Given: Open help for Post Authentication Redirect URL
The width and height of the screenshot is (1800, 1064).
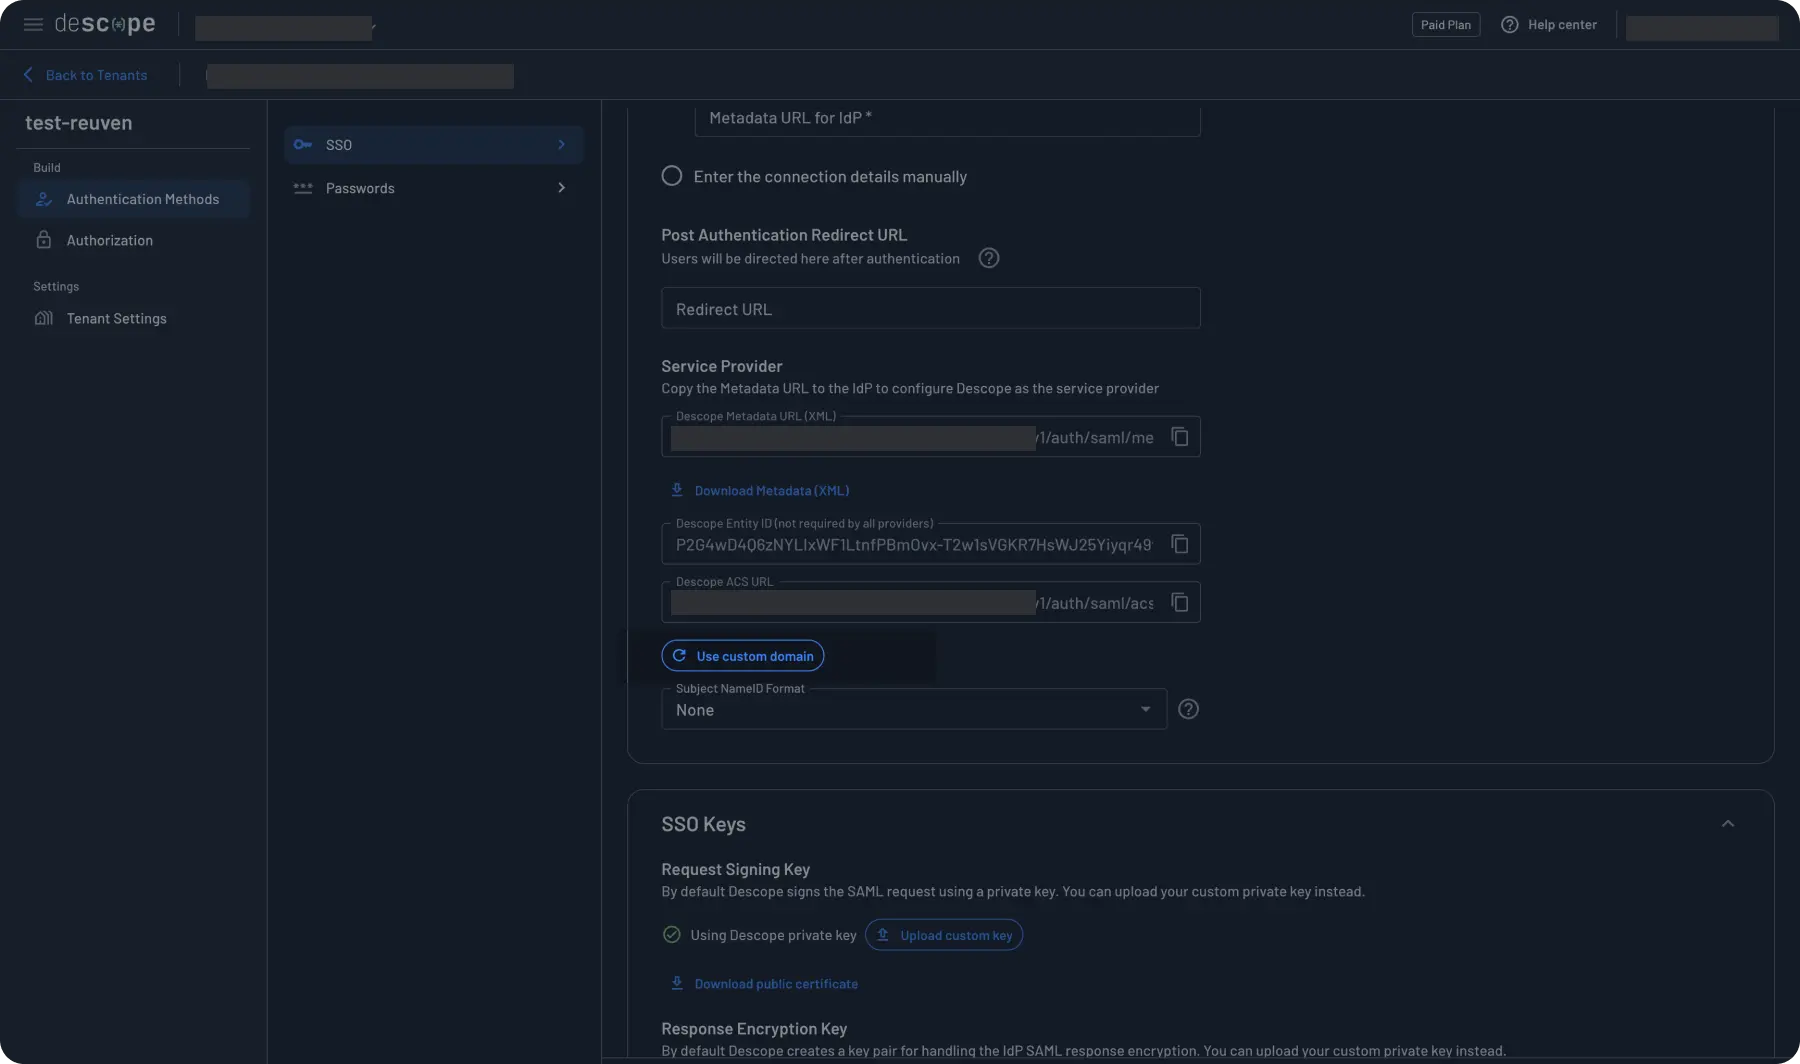Looking at the screenshot, I should 988,257.
